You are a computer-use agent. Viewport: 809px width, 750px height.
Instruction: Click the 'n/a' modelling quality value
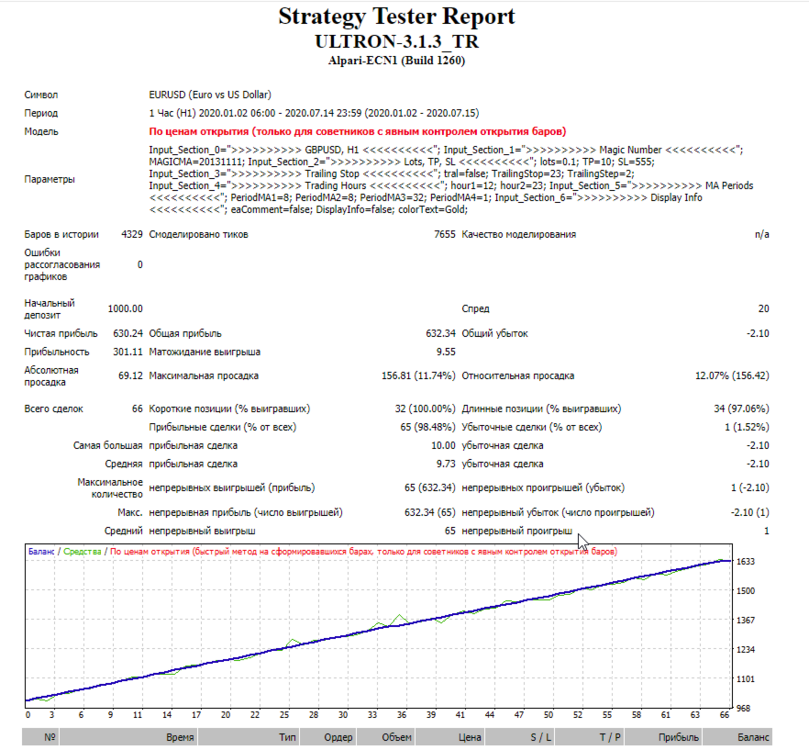(762, 235)
